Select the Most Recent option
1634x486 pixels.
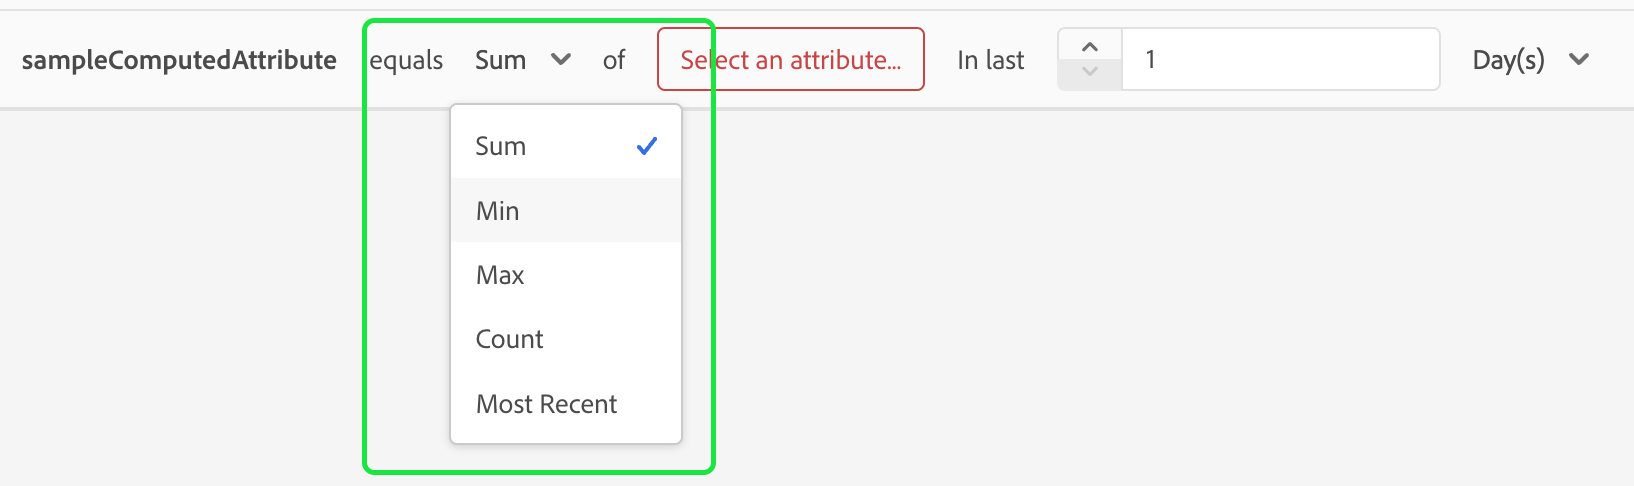546,404
